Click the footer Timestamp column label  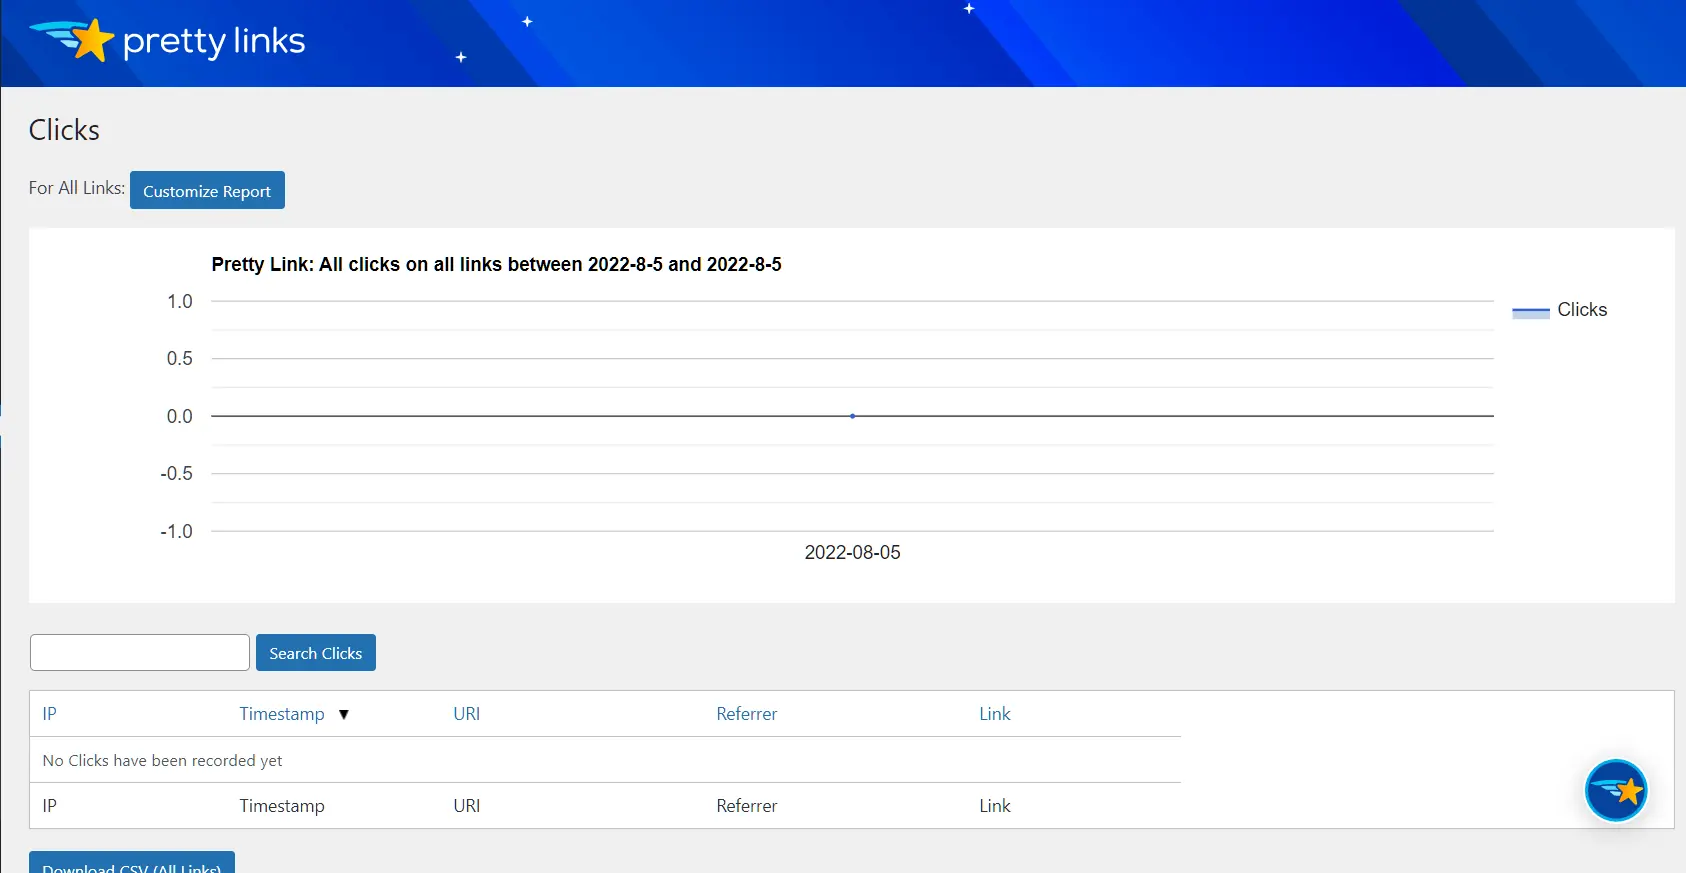[282, 806]
